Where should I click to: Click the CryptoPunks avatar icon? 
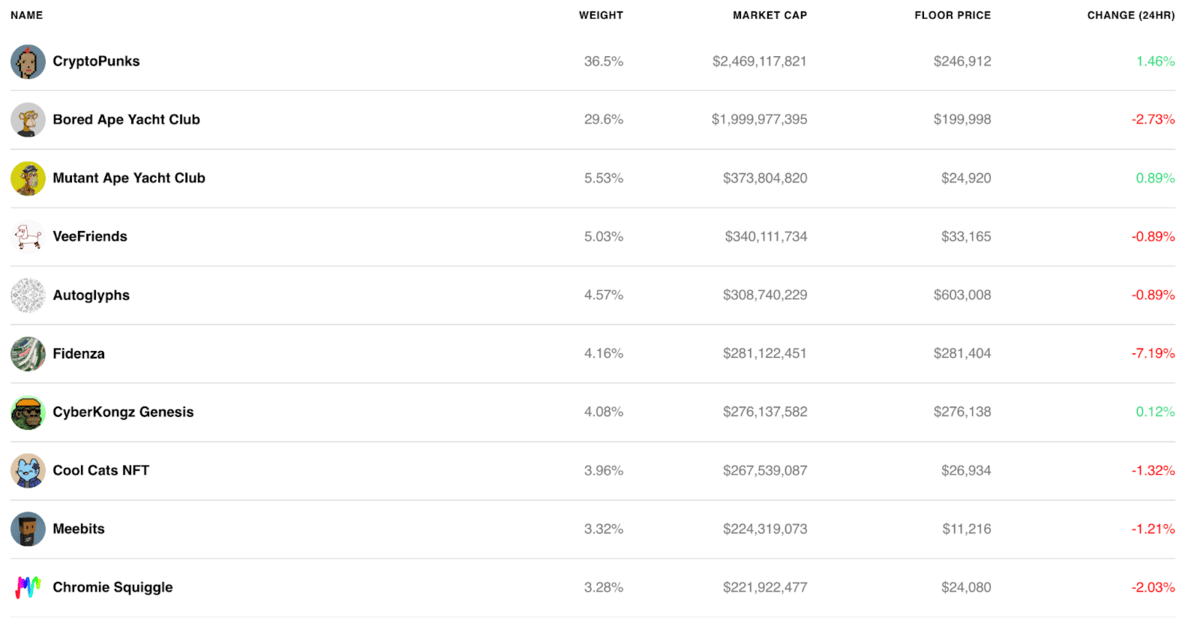[x=28, y=62]
